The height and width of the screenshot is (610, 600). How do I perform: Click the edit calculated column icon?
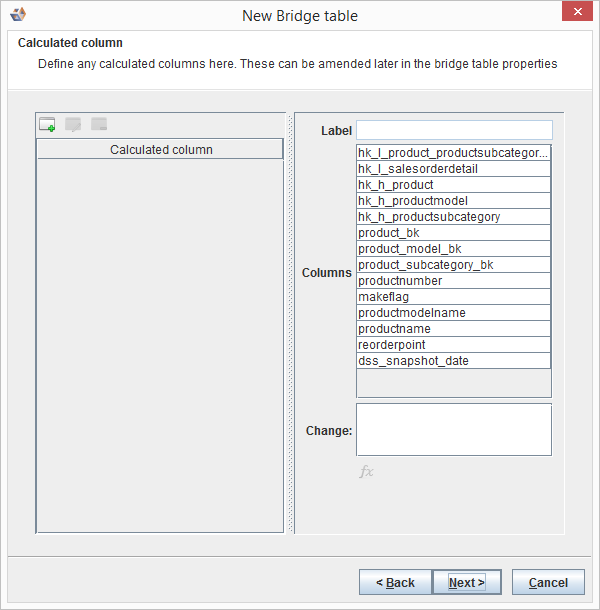73,125
